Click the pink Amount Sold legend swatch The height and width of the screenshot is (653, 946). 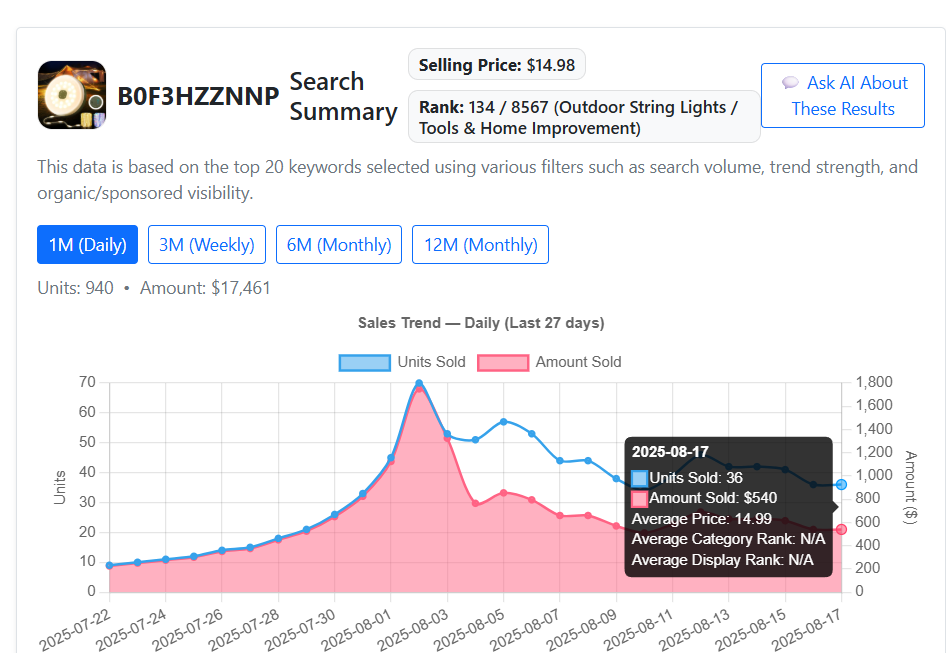click(503, 362)
